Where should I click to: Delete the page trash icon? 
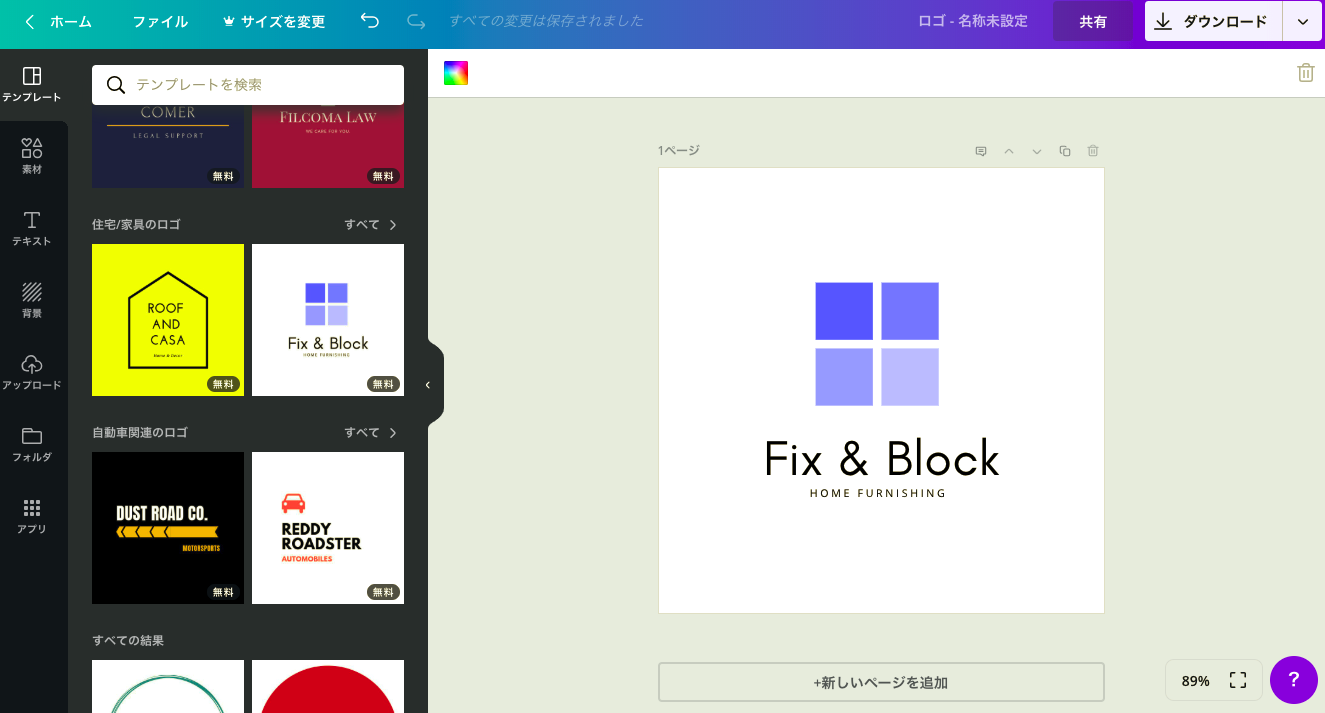click(1093, 151)
